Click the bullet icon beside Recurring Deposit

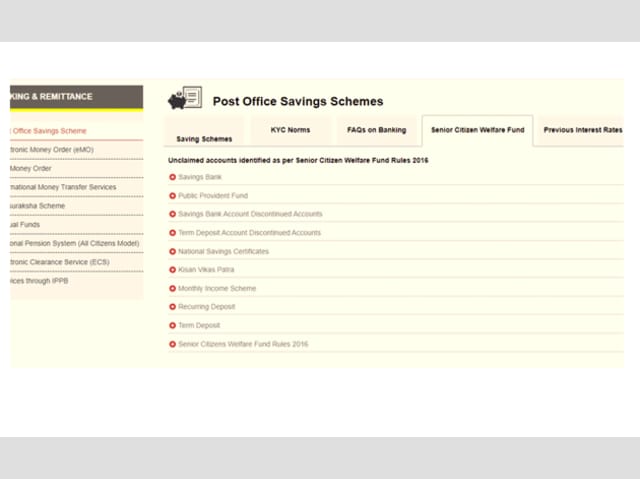(x=172, y=307)
